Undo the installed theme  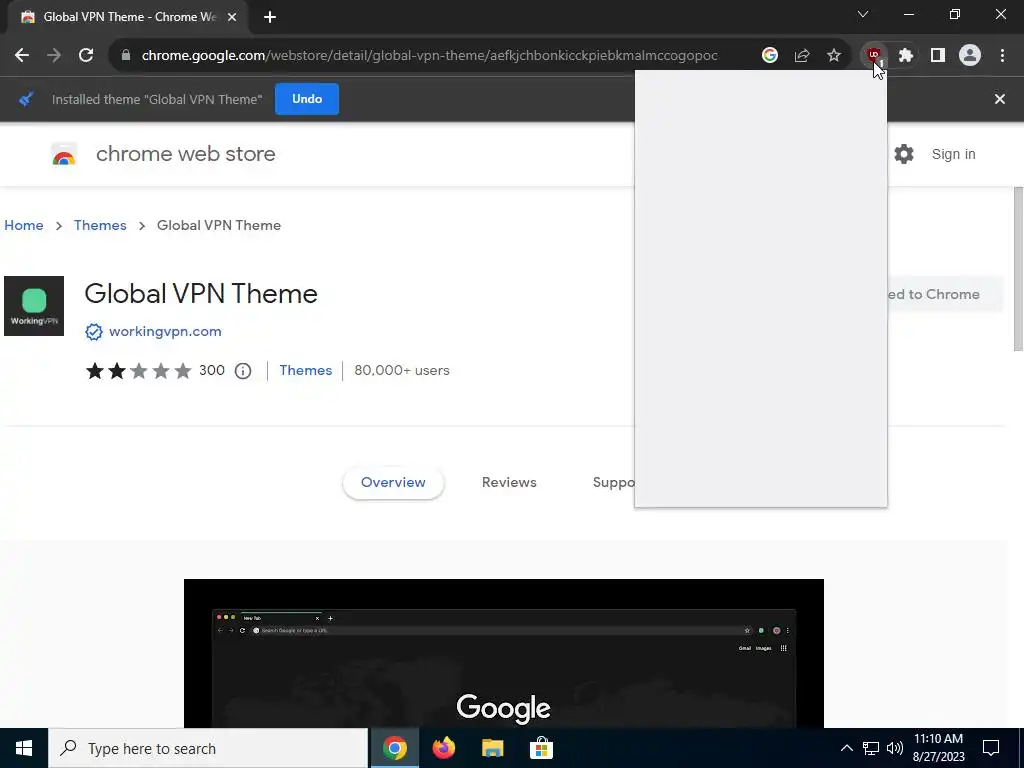307,99
